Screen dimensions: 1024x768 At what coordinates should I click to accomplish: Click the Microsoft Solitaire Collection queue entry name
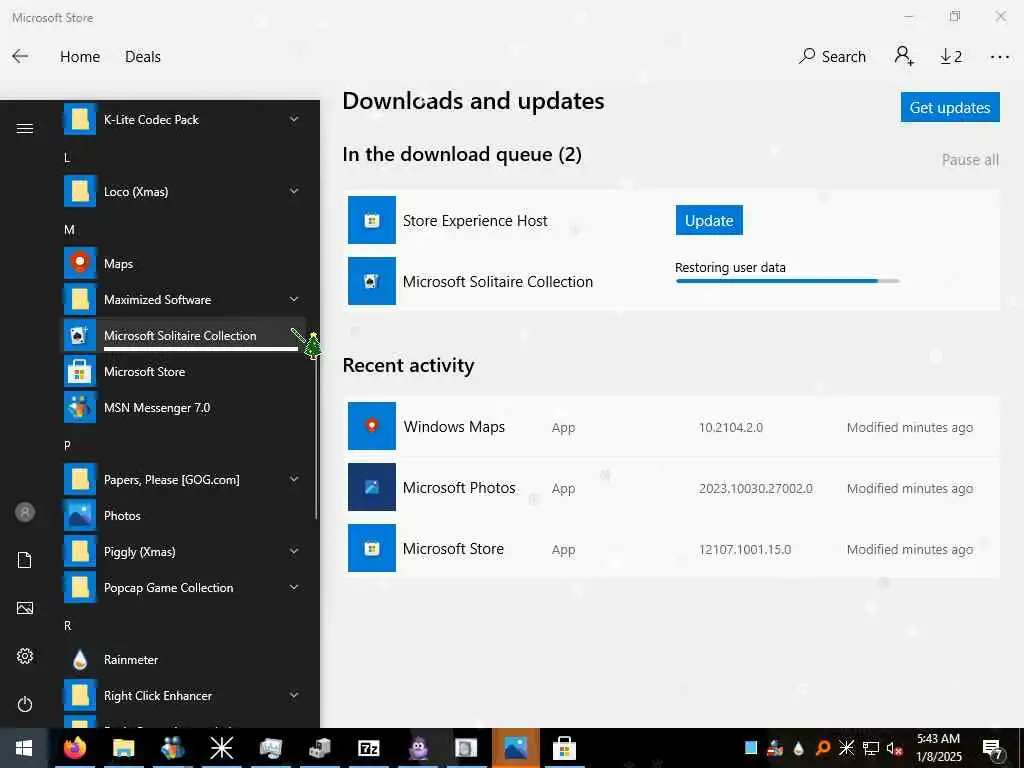498,281
